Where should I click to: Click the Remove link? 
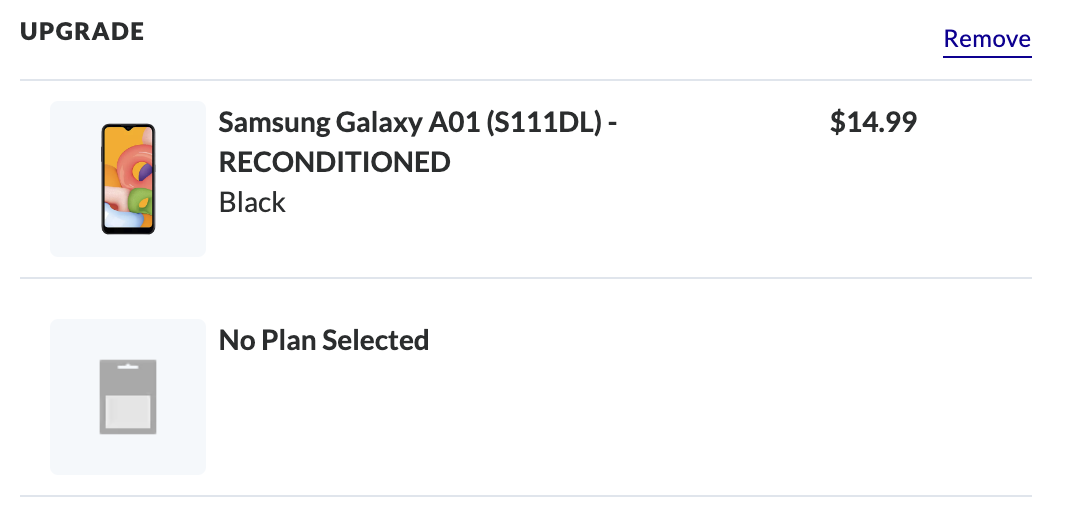tap(987, 39)
